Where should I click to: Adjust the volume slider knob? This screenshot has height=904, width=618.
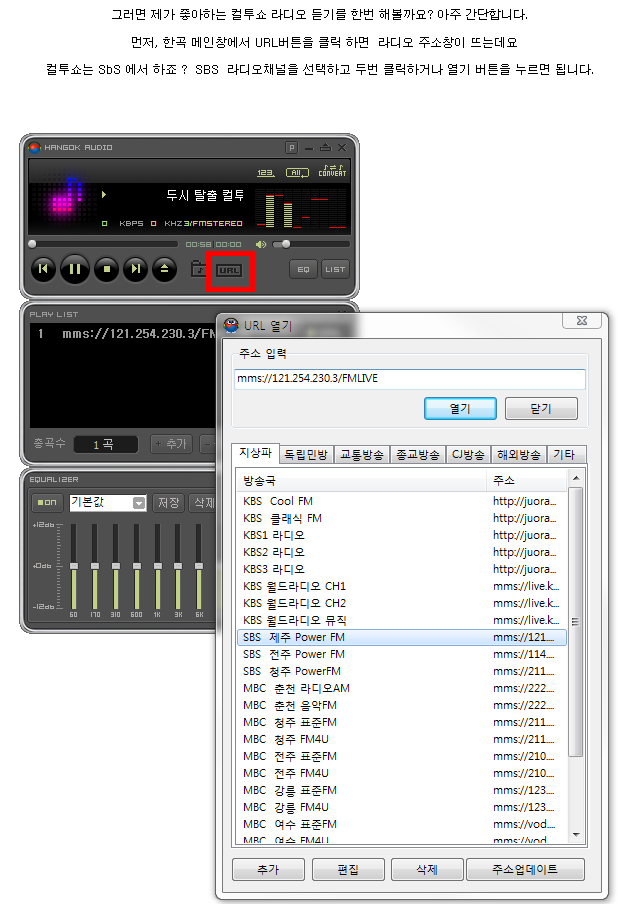(285, 244)
